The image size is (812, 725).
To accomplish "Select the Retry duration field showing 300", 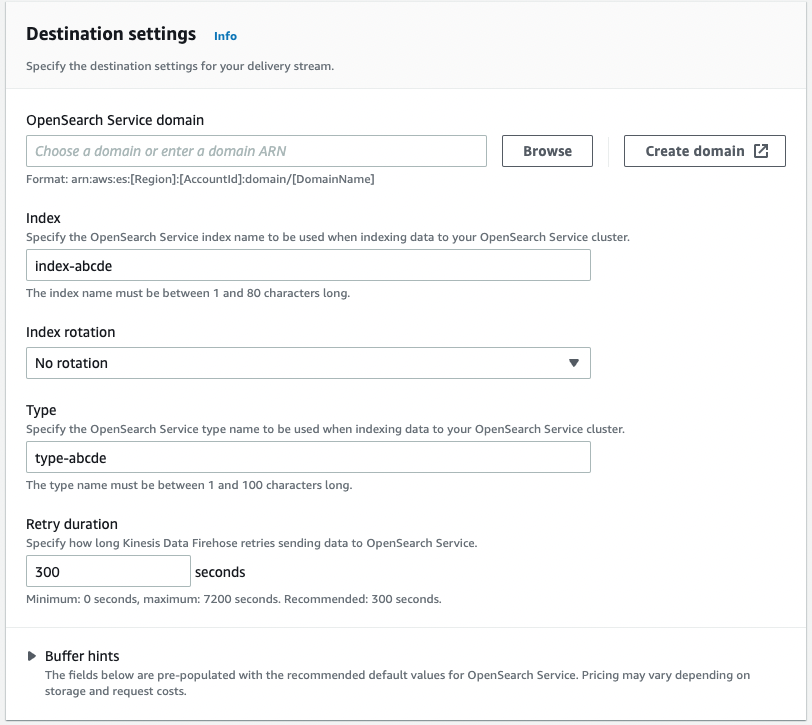I will tap(108, 572).
